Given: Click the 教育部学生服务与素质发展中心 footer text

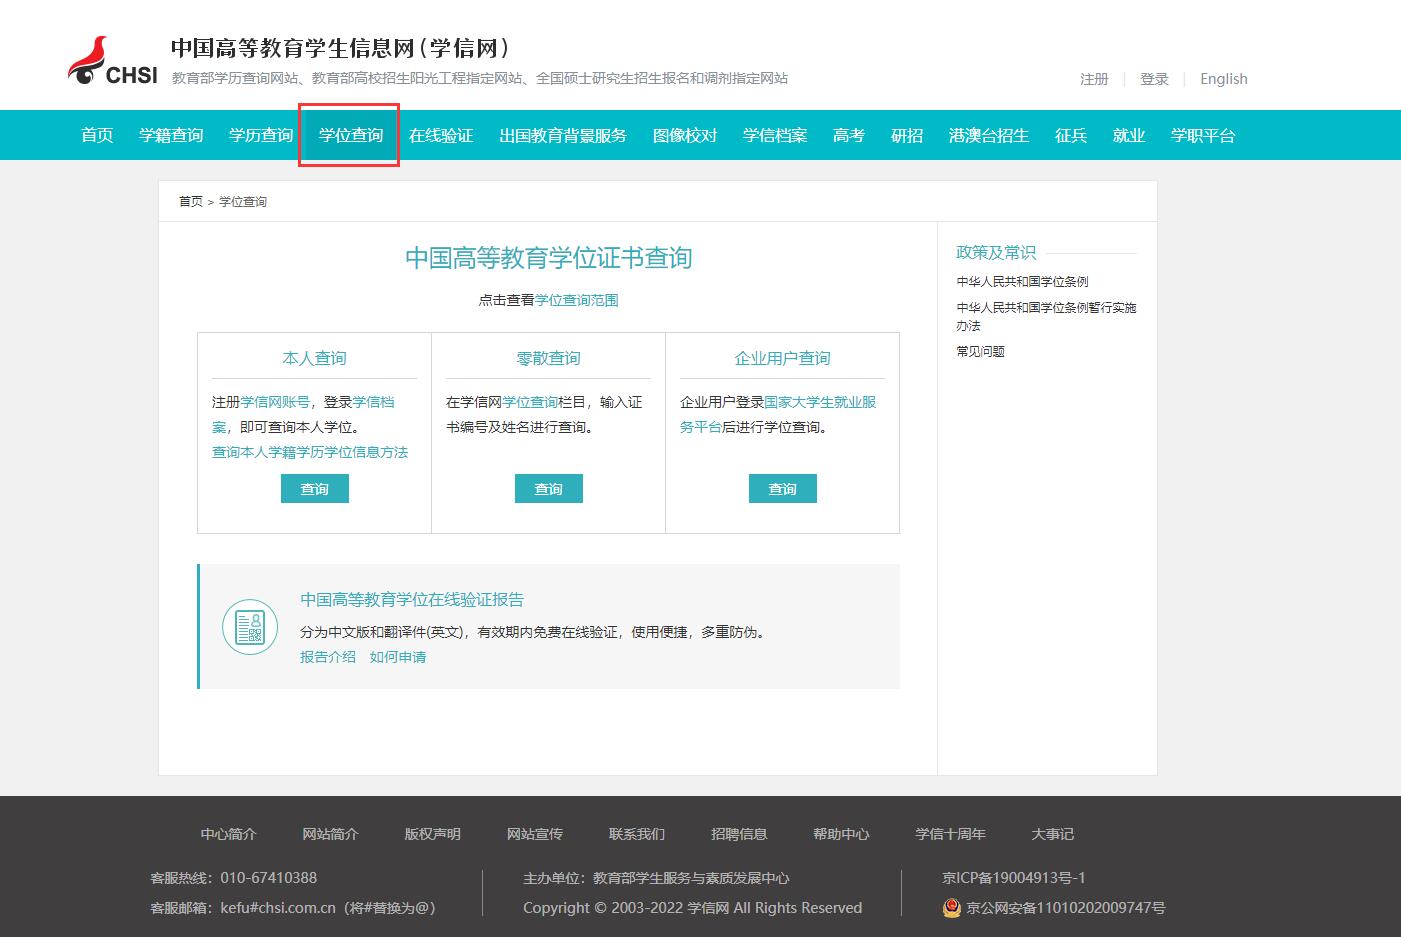Looking at the screenshot, I should tap(691, 878).
